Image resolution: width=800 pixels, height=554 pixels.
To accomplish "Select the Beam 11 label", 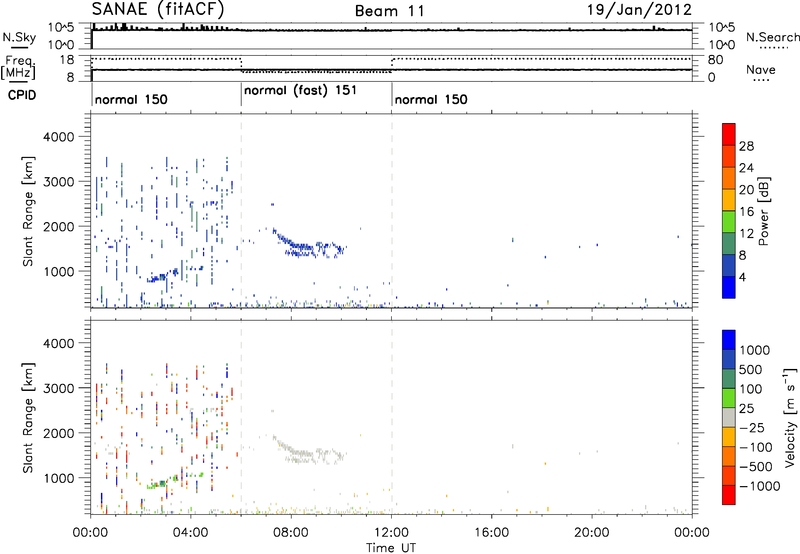I will pyautogui.click(x=389, y=11).
